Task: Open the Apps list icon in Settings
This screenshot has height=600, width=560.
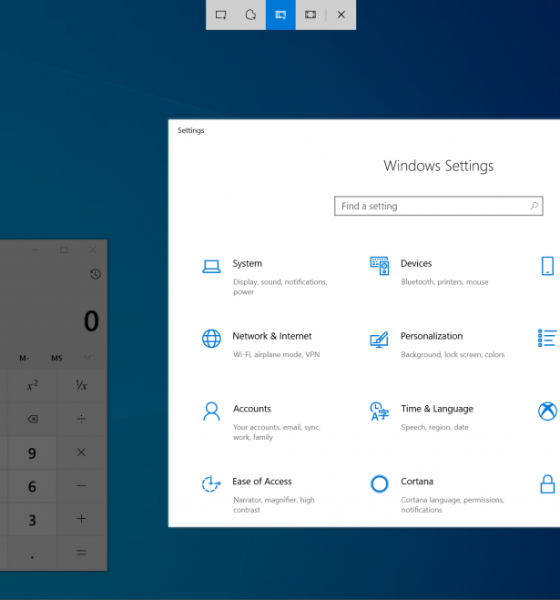Action: point(547,338)
